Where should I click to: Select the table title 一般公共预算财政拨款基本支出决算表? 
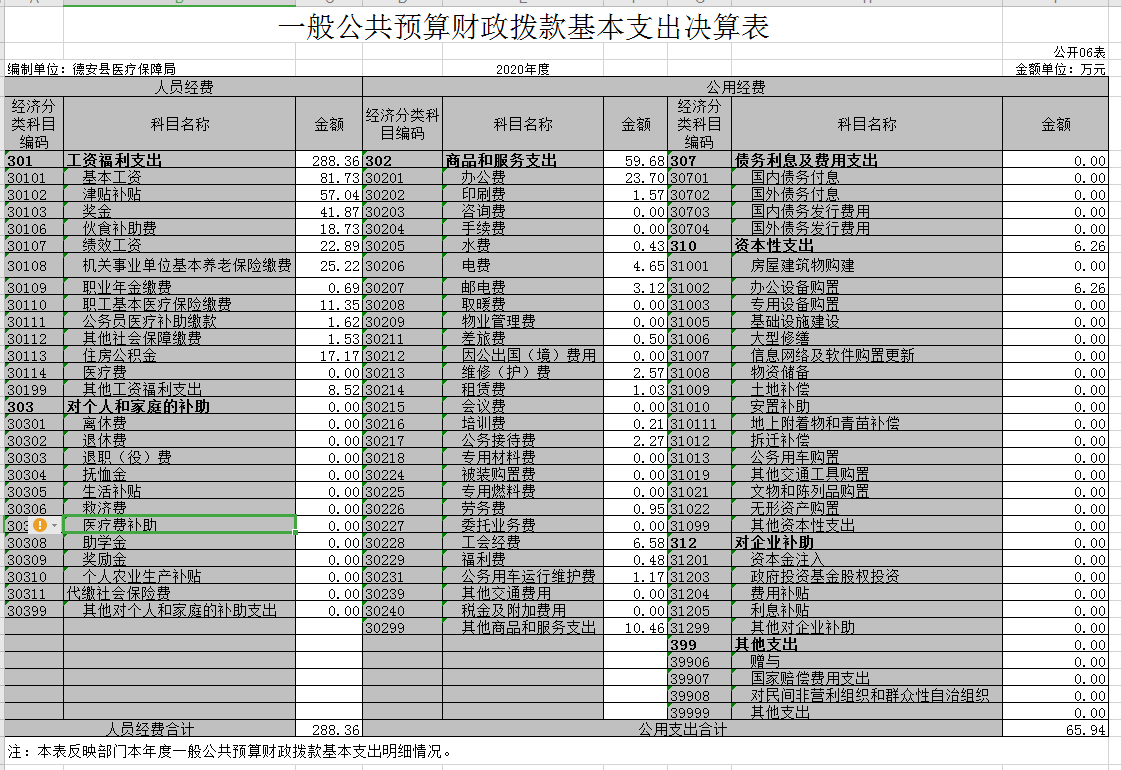[x=523, y=29]
